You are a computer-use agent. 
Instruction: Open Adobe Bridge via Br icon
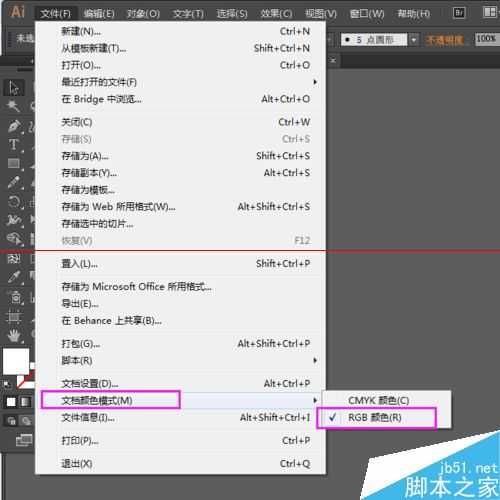[459, 13]
